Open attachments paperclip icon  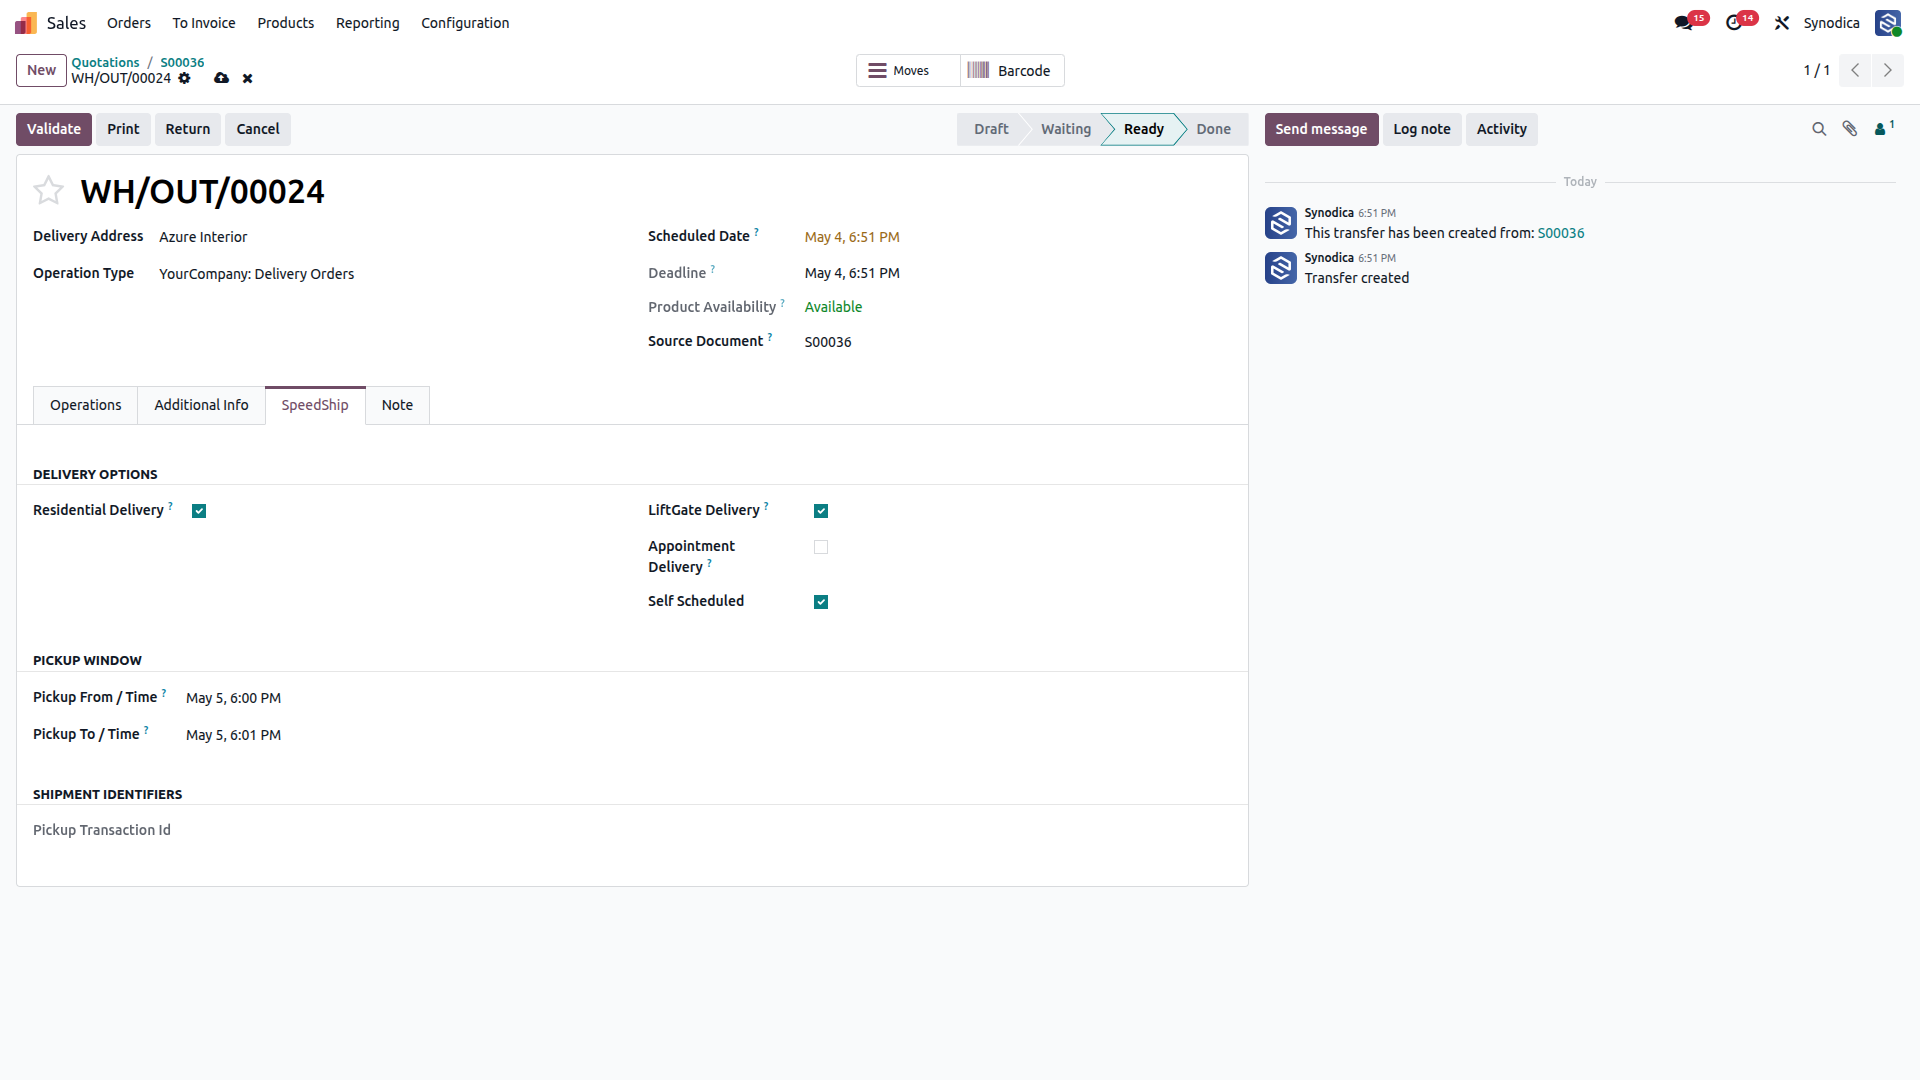click(x=1850, y=129)
